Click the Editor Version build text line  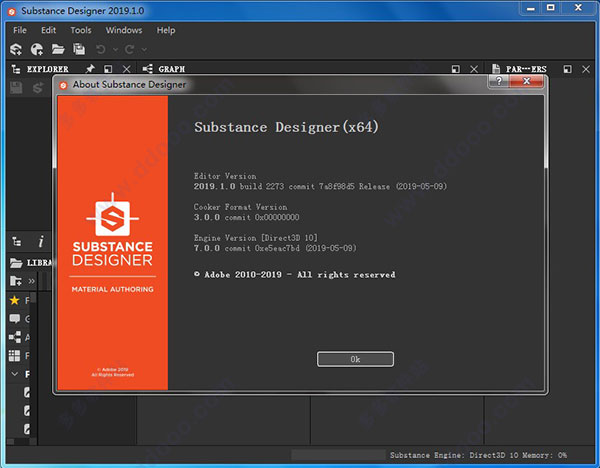[x=320, y=186]
